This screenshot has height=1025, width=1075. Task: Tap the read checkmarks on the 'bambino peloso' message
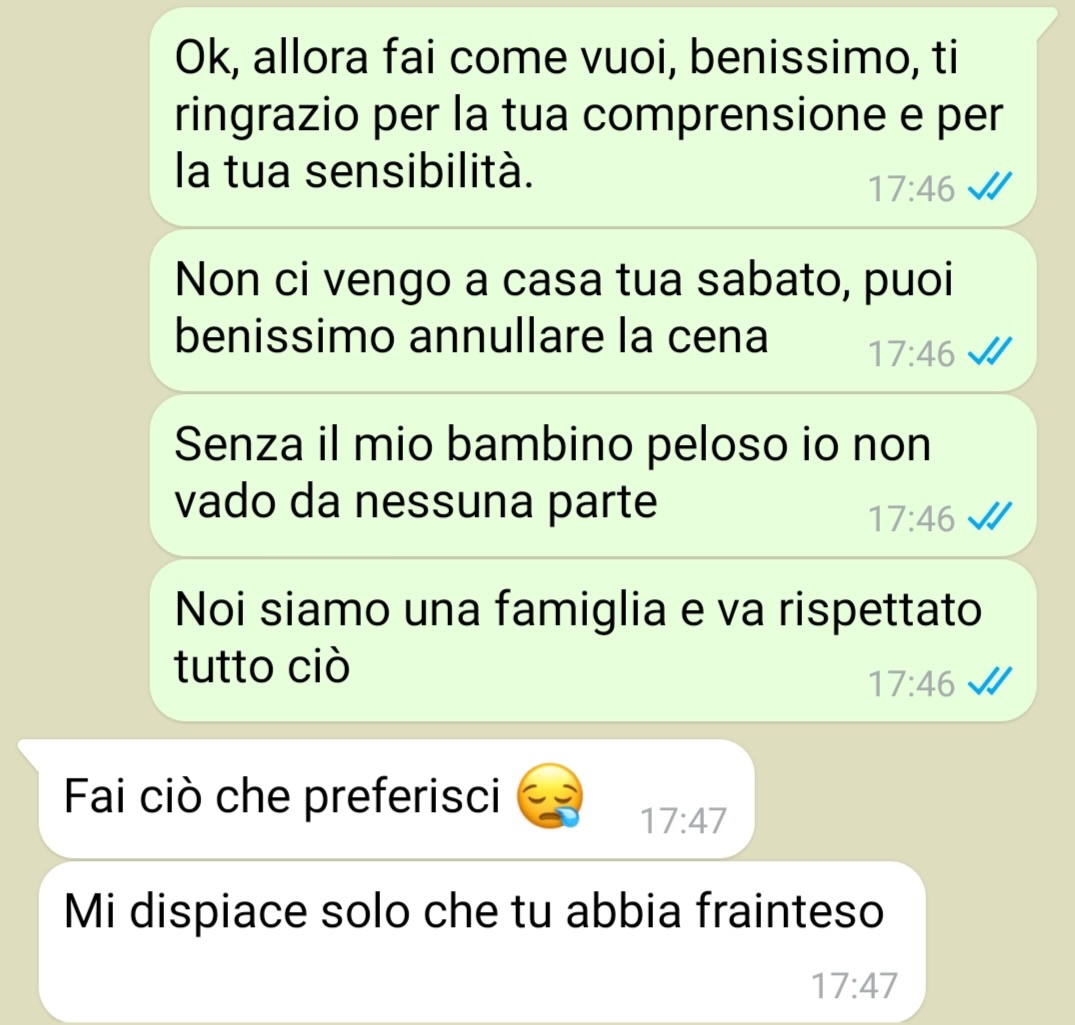(x=989, y=517)
